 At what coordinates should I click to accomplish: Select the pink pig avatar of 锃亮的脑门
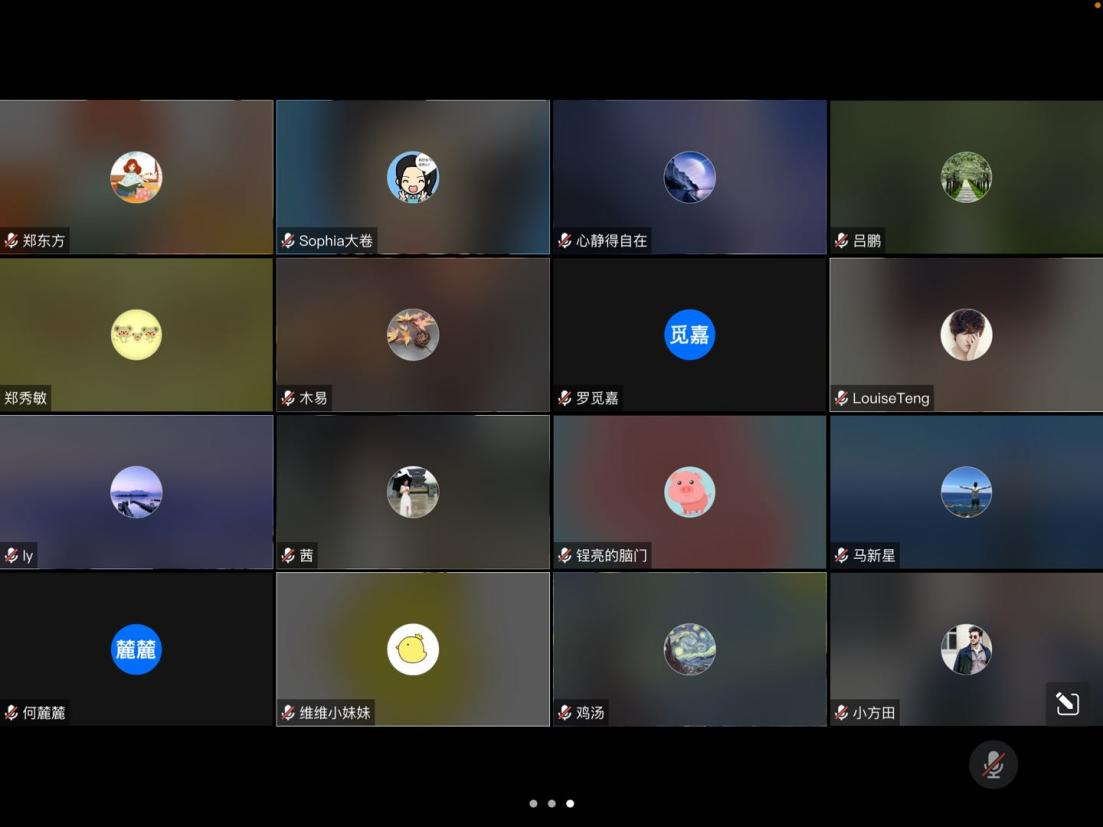click(689, 492)
